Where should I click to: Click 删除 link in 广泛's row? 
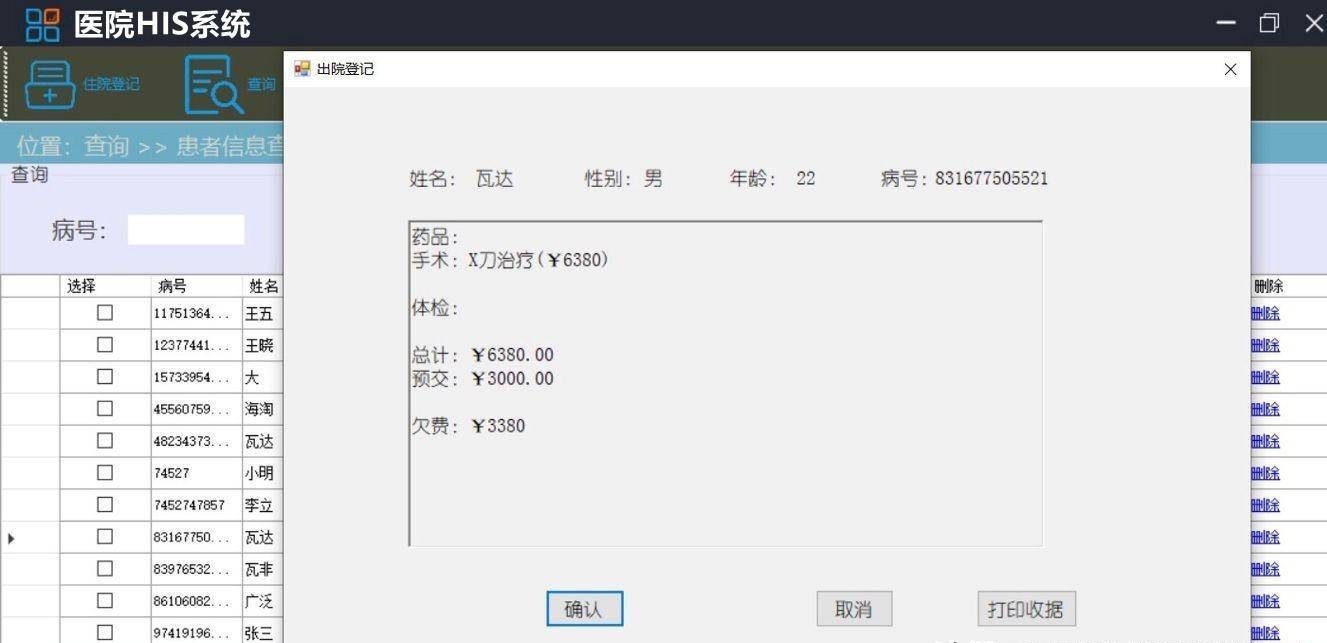coord(1265,602)
